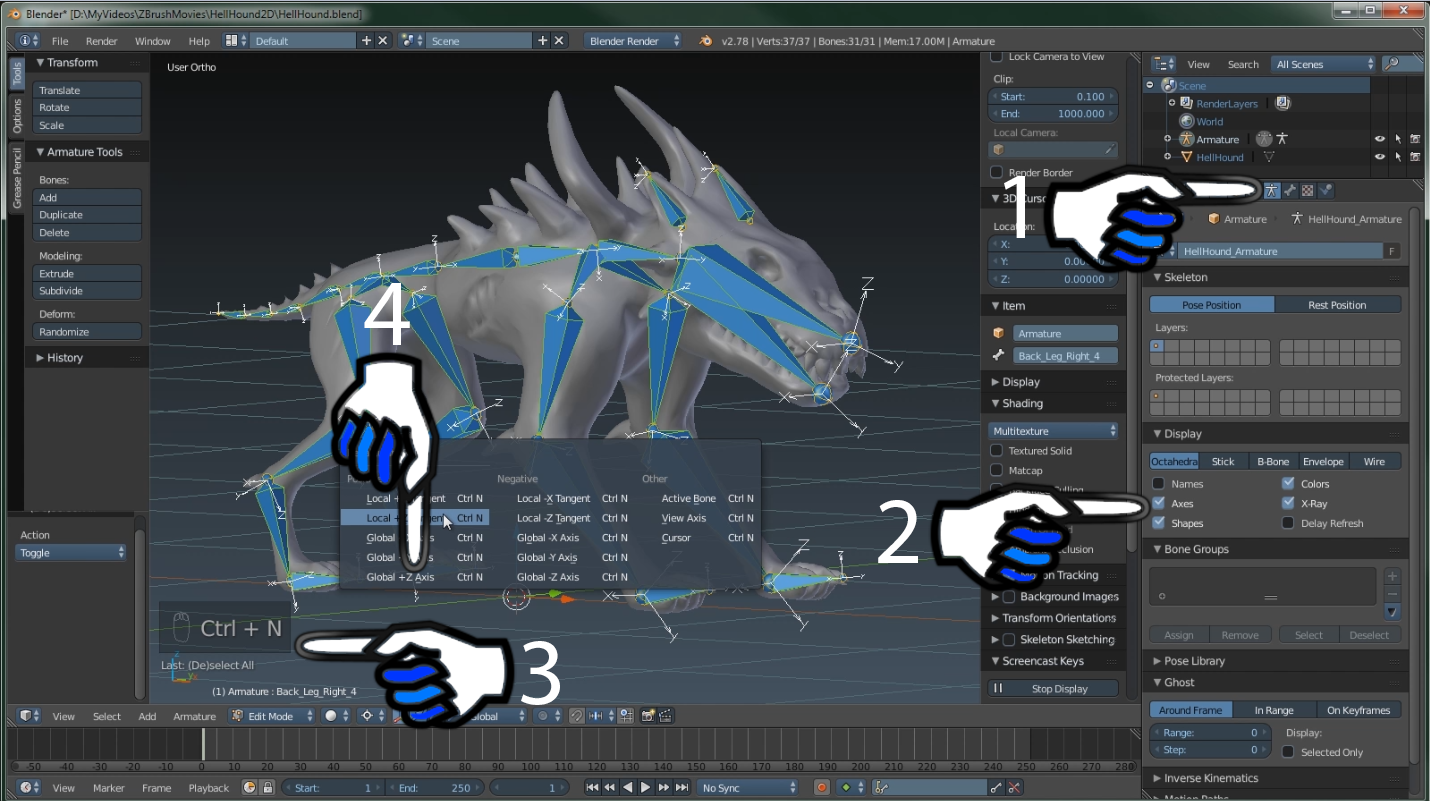The image size is (1430, 801).
Task: Click the record auto-keyframe red button
Action: click(x=821, y=788)
